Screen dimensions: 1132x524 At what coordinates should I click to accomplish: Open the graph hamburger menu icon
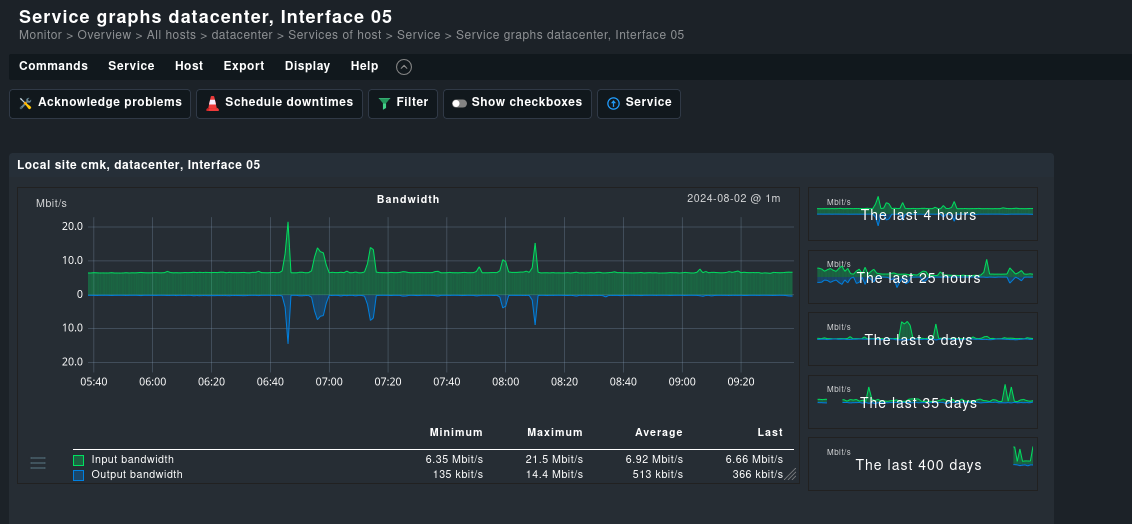click(x=38, y=462)
